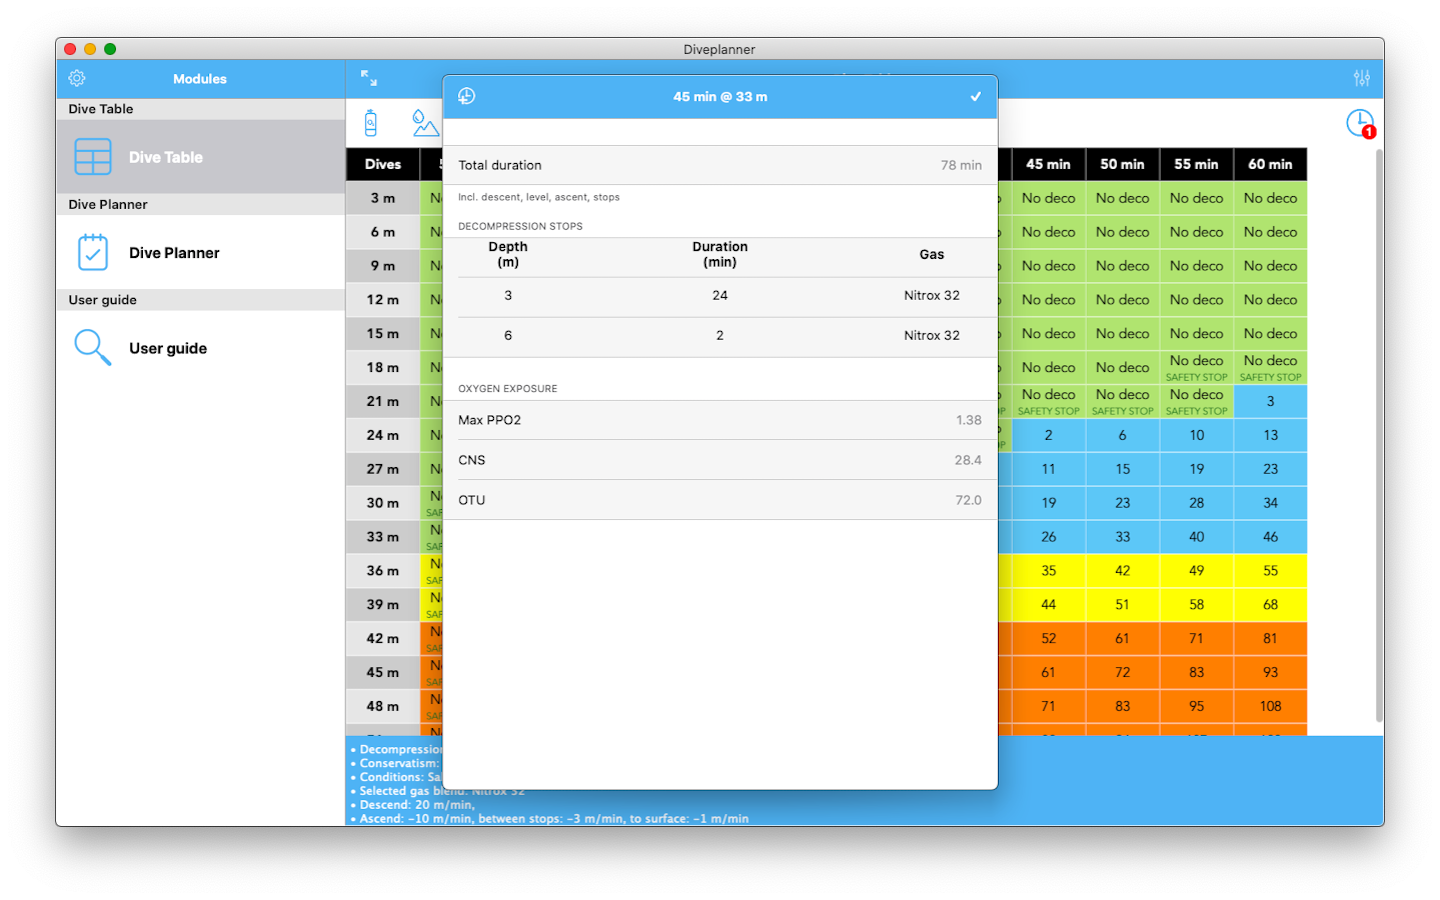Image resolution: width=1440 pixels, height=900 pixels.
Task: Click the CNS value row
Action: pos(720,460)
